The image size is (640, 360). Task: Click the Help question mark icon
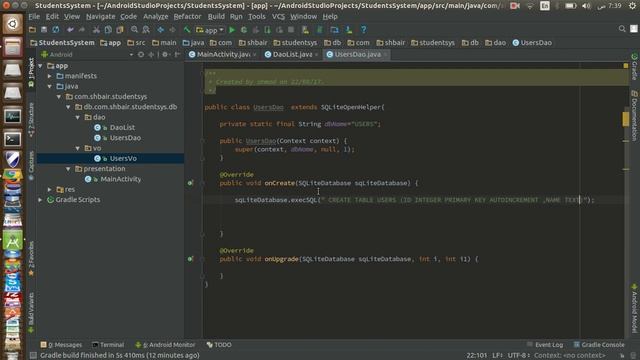pos(363,30)
